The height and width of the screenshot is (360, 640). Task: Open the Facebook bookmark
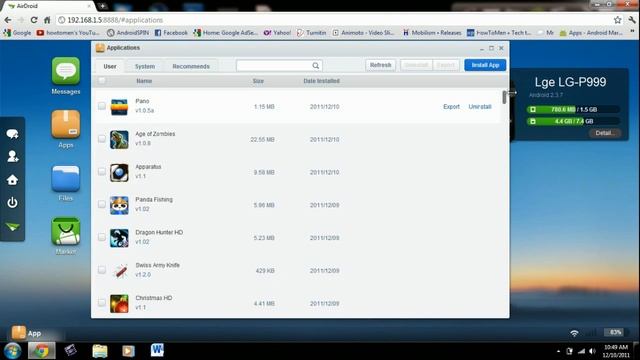click(171, 33)
